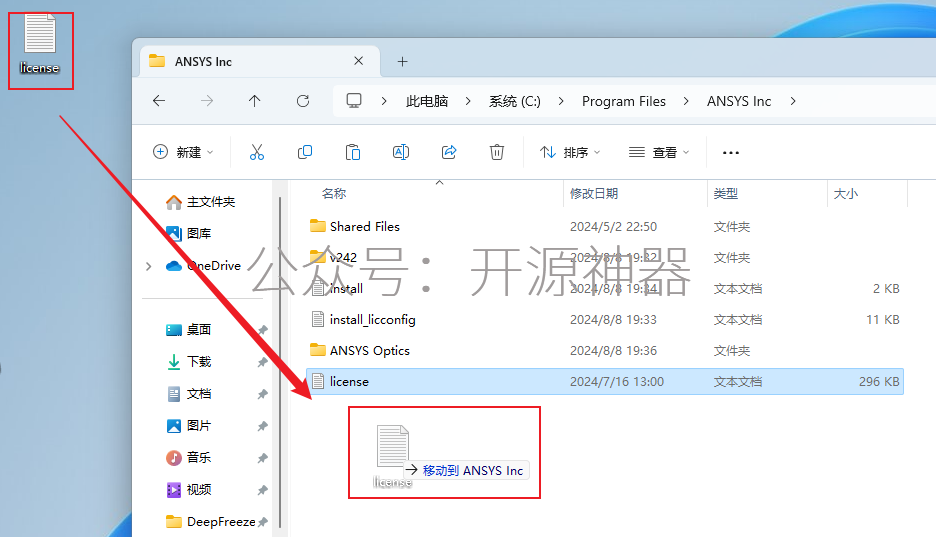The image size is (936, 537).
Task: Click Program Files in the breadcrumb
Action: click(624, 101)
